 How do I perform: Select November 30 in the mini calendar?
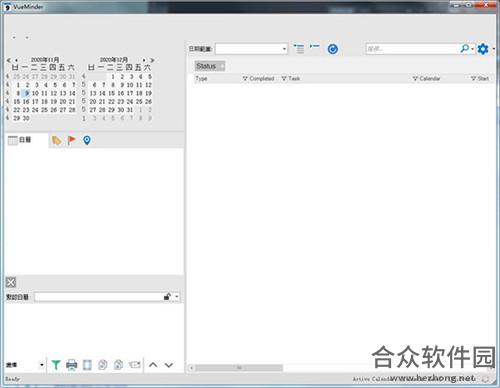point(26,118)
